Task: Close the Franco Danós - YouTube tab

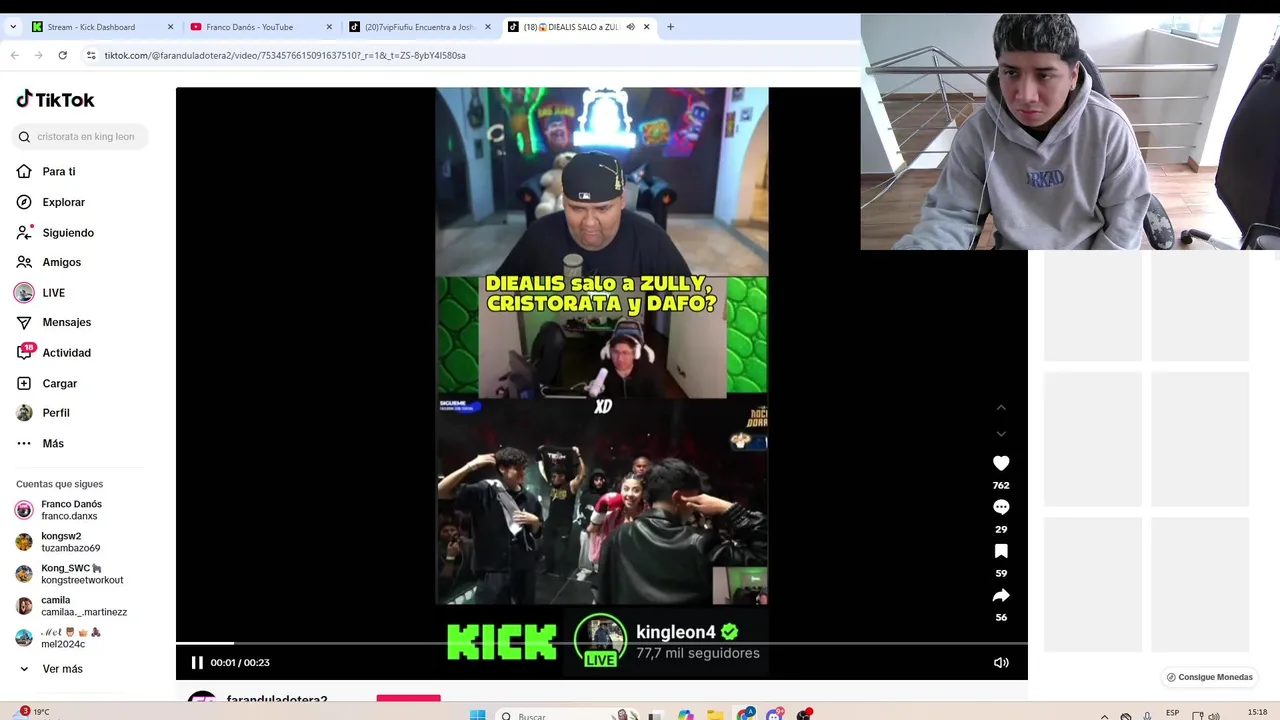Action: (329, 27)
